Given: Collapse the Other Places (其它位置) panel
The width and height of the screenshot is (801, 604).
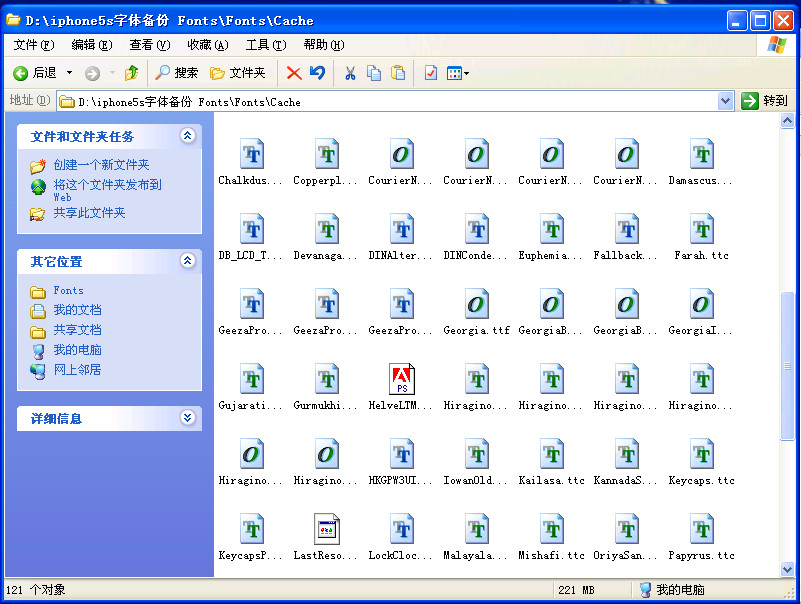Looking at the screenshot, I should coord(187,261).
